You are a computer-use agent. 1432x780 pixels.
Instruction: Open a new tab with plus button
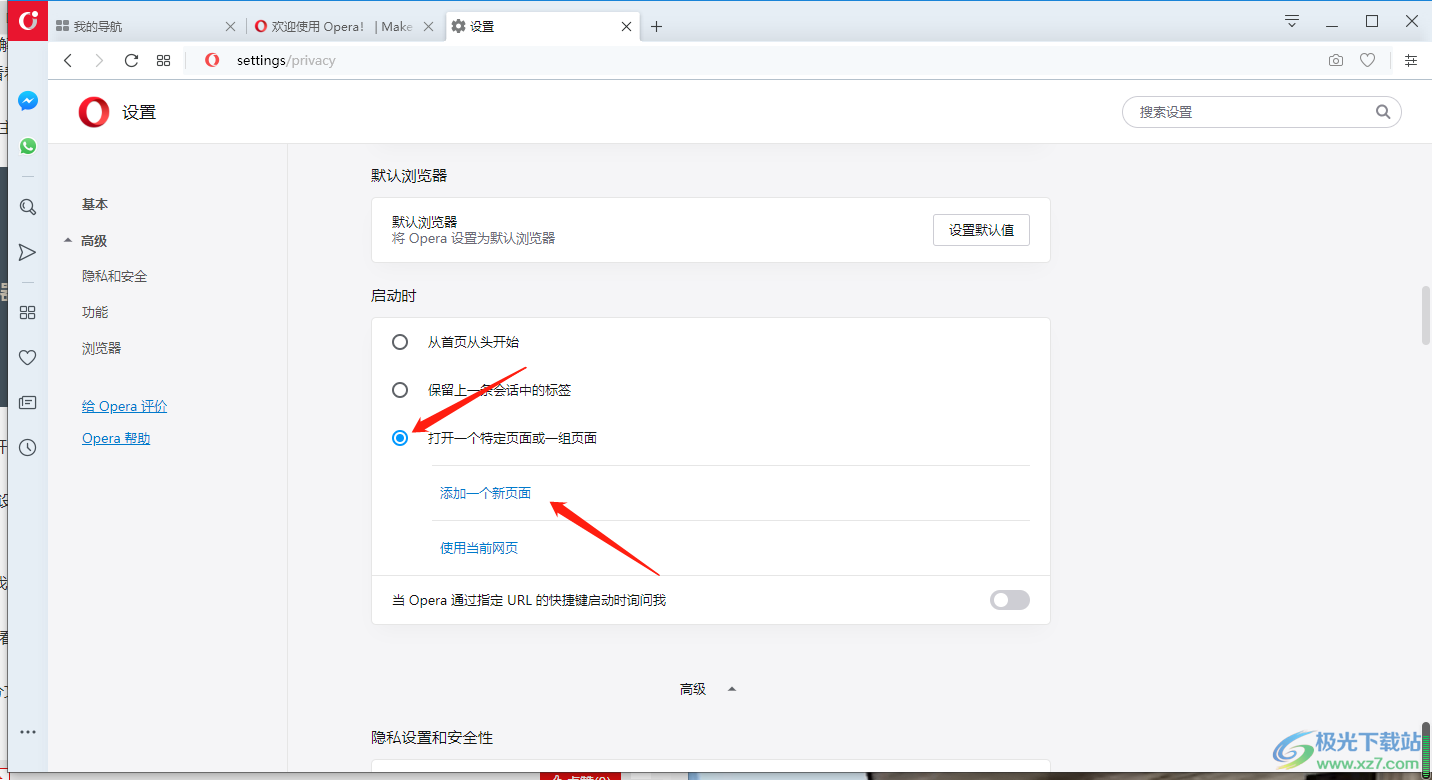click(x=656, y=27)
